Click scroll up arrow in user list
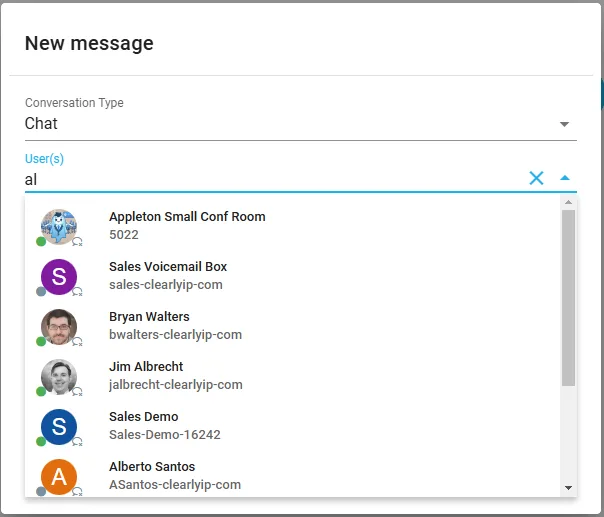The height and width of the screenshot is (517, 604). [x=568, y=202]
